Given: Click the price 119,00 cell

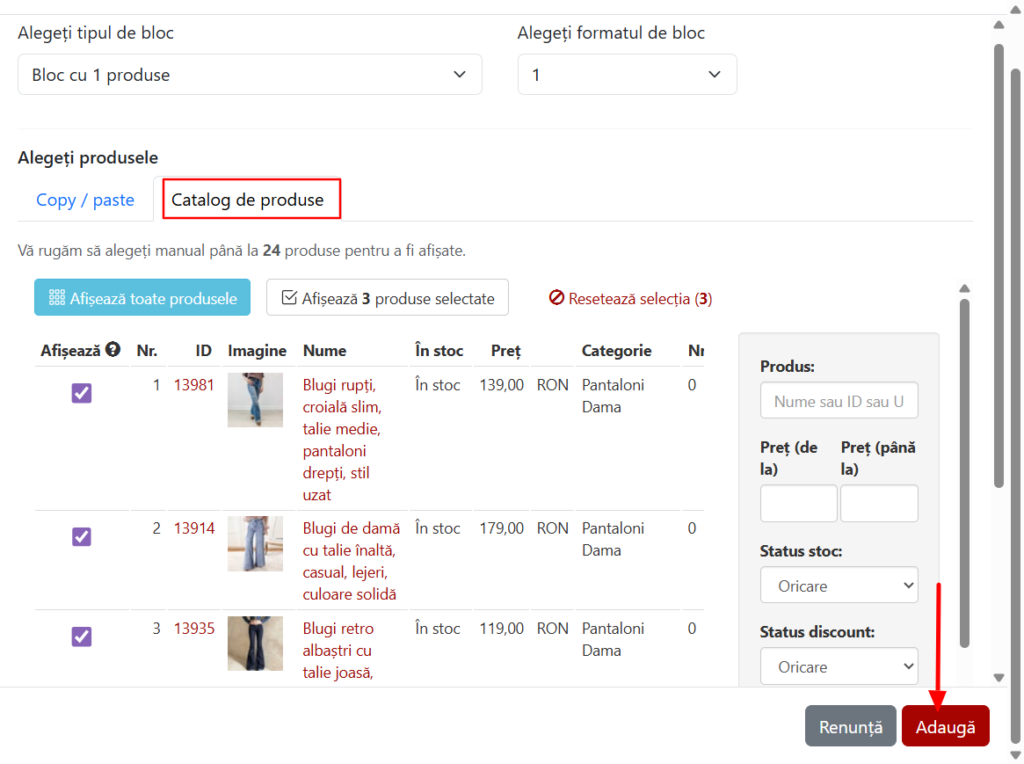Looking at the screenshot, I should (x=502, y=628).
